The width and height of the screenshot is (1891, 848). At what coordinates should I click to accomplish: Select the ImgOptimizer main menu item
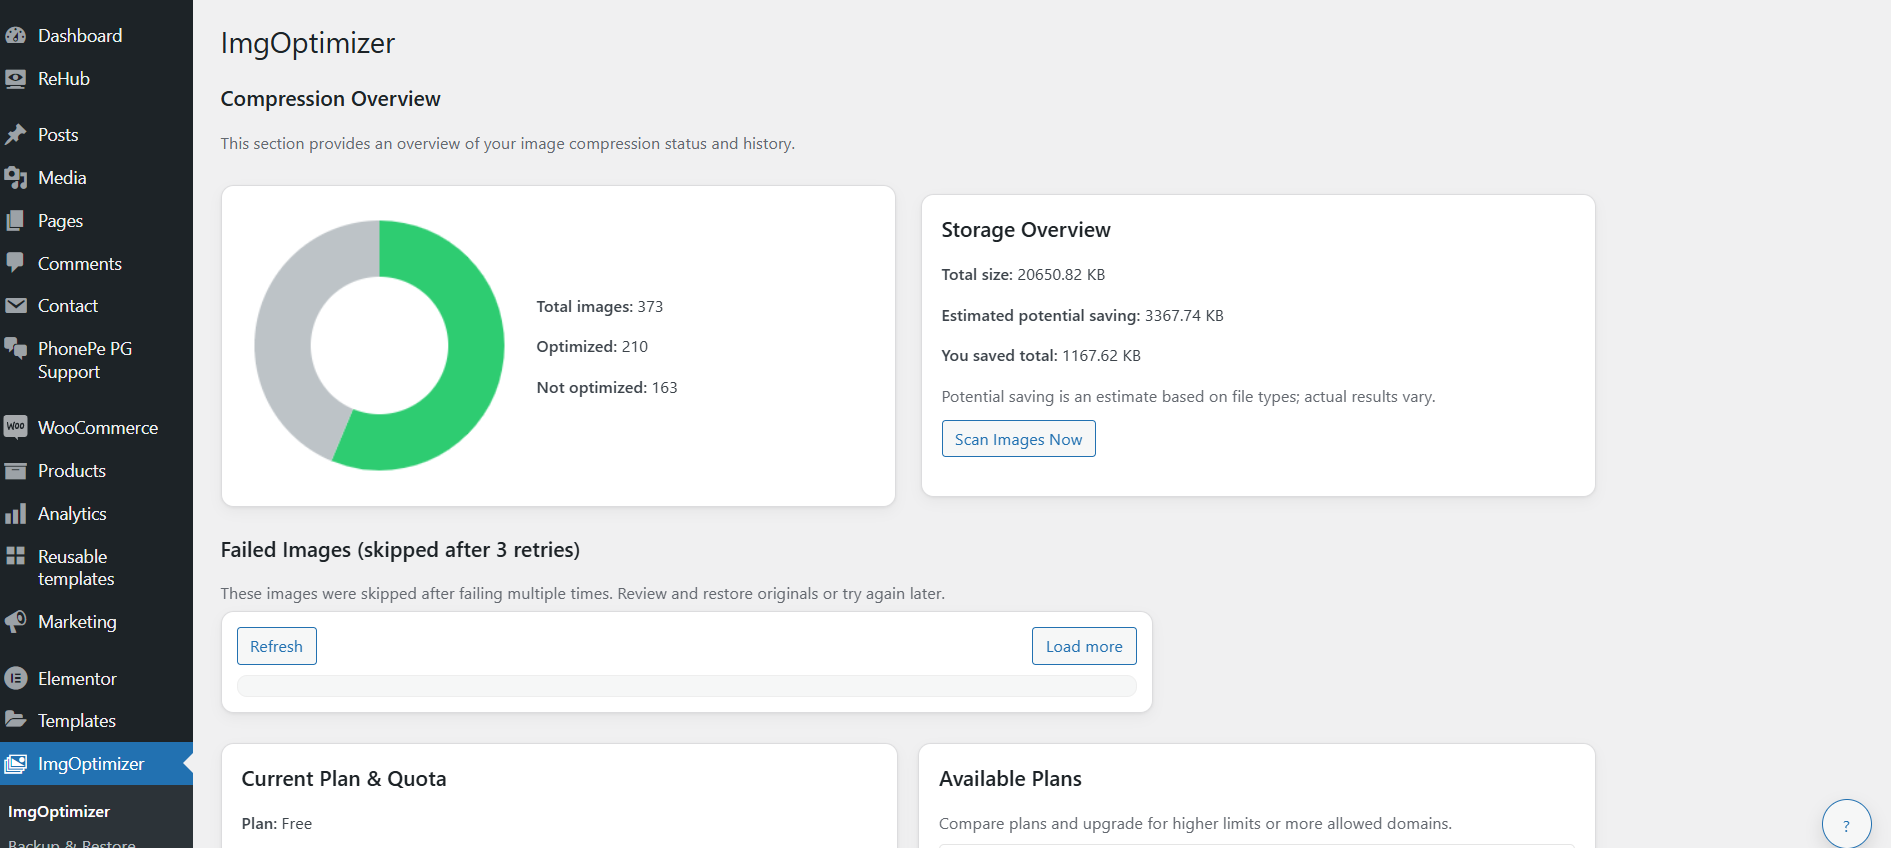click(96, 764)
